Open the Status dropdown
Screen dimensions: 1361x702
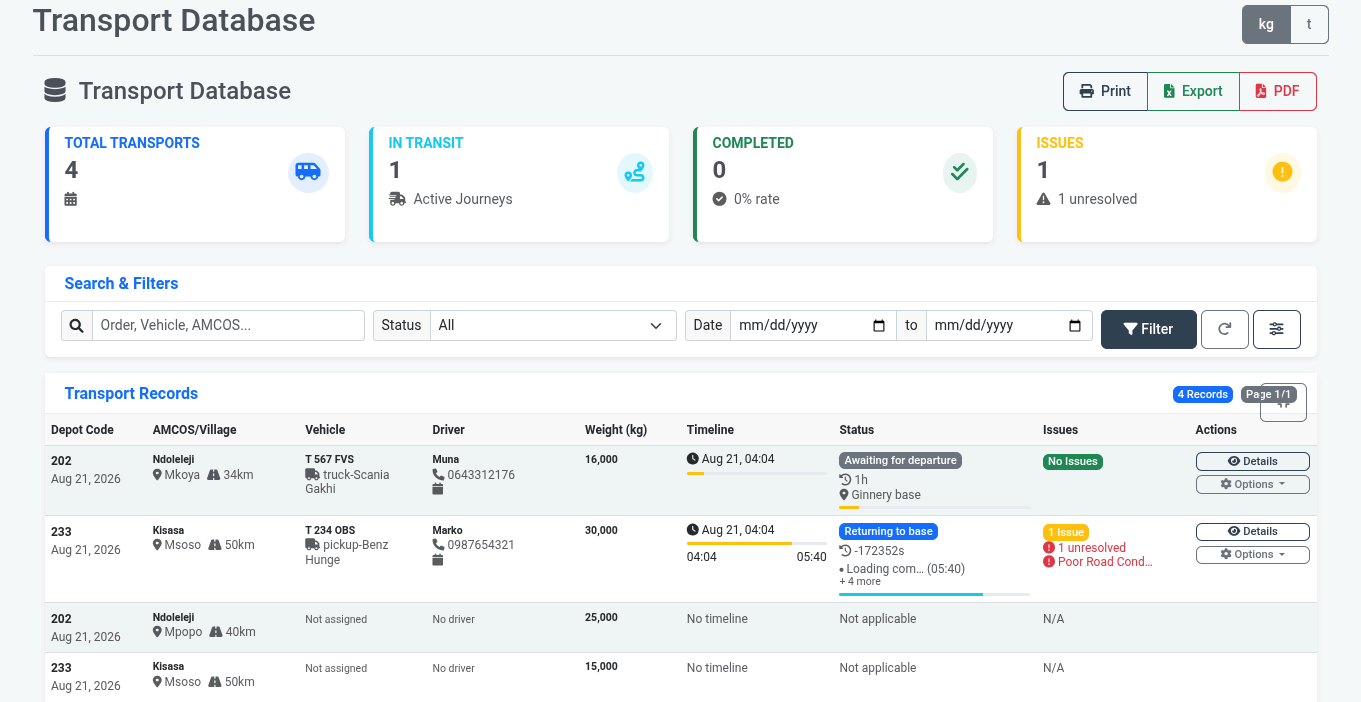click(553, 326)
